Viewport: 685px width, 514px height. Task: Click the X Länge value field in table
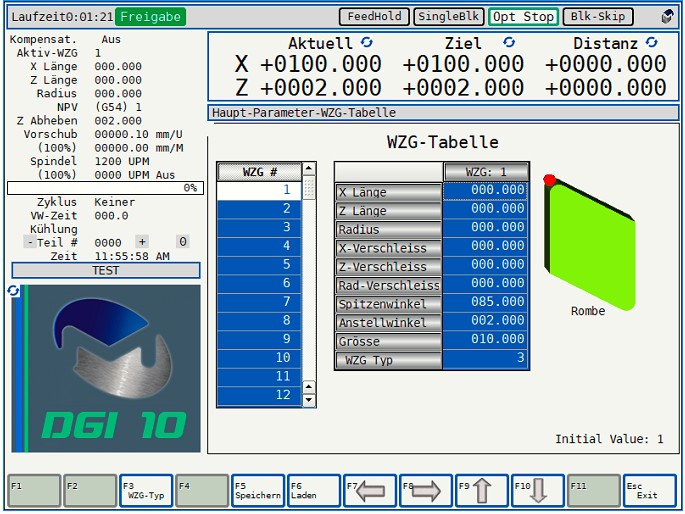coord(485,190)
